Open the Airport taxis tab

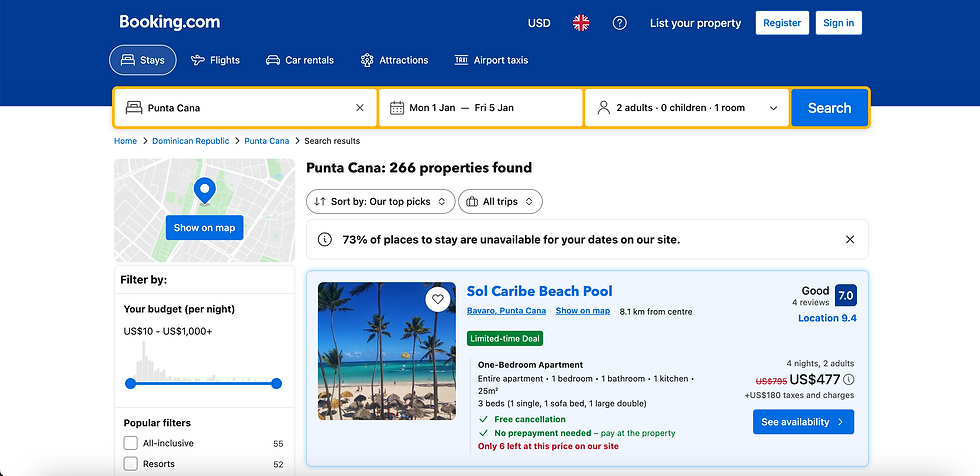(x=491, y=60)
